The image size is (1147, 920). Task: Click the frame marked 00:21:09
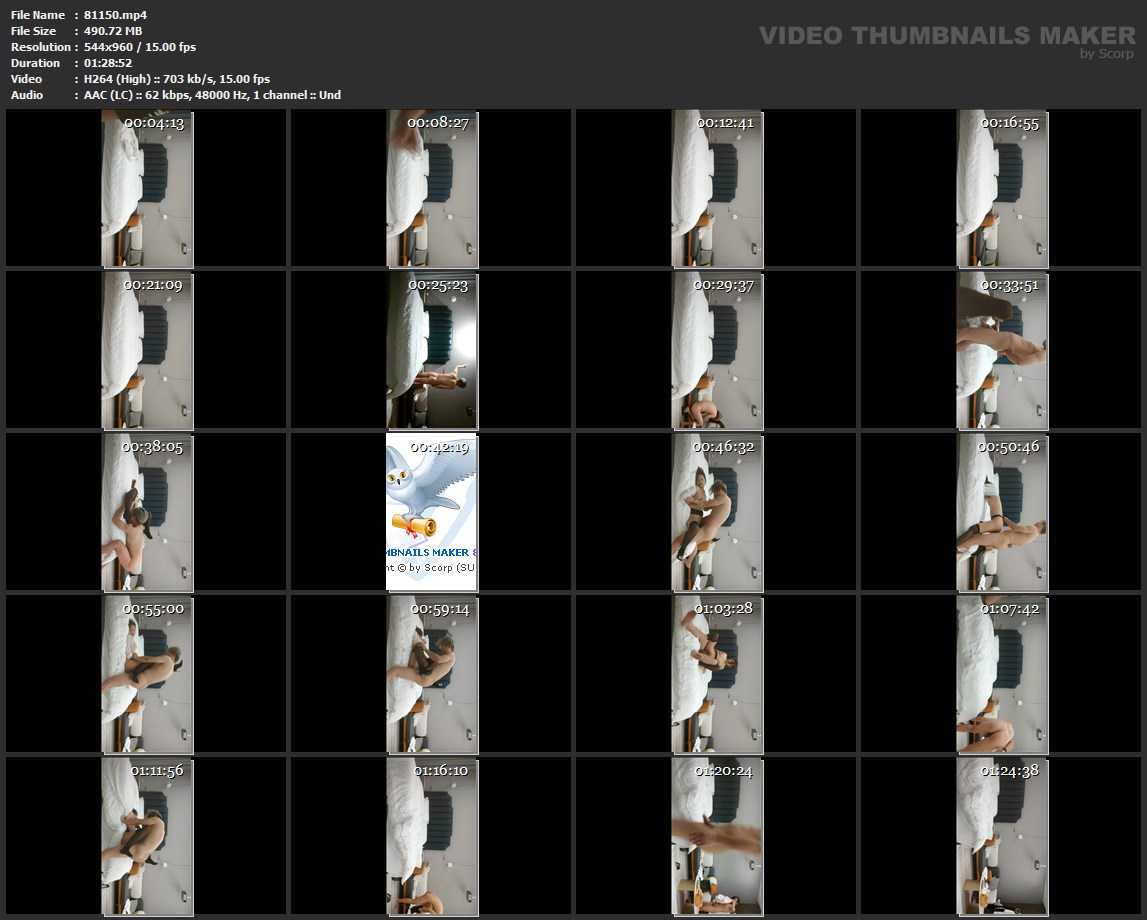pos(147,351)
